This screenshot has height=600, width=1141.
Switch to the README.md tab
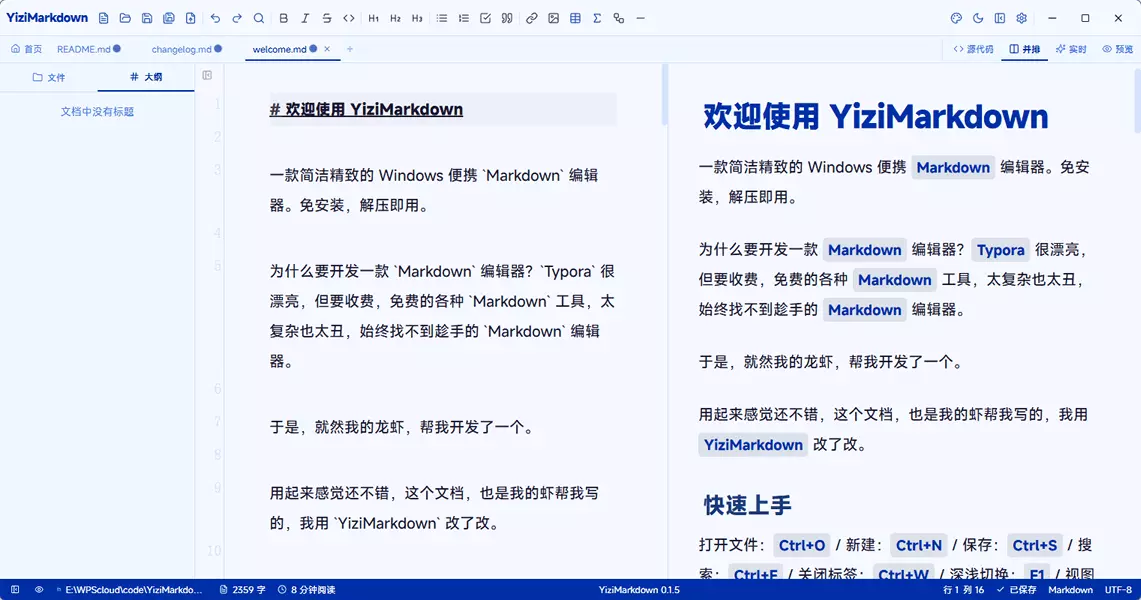tap(88, 49)
